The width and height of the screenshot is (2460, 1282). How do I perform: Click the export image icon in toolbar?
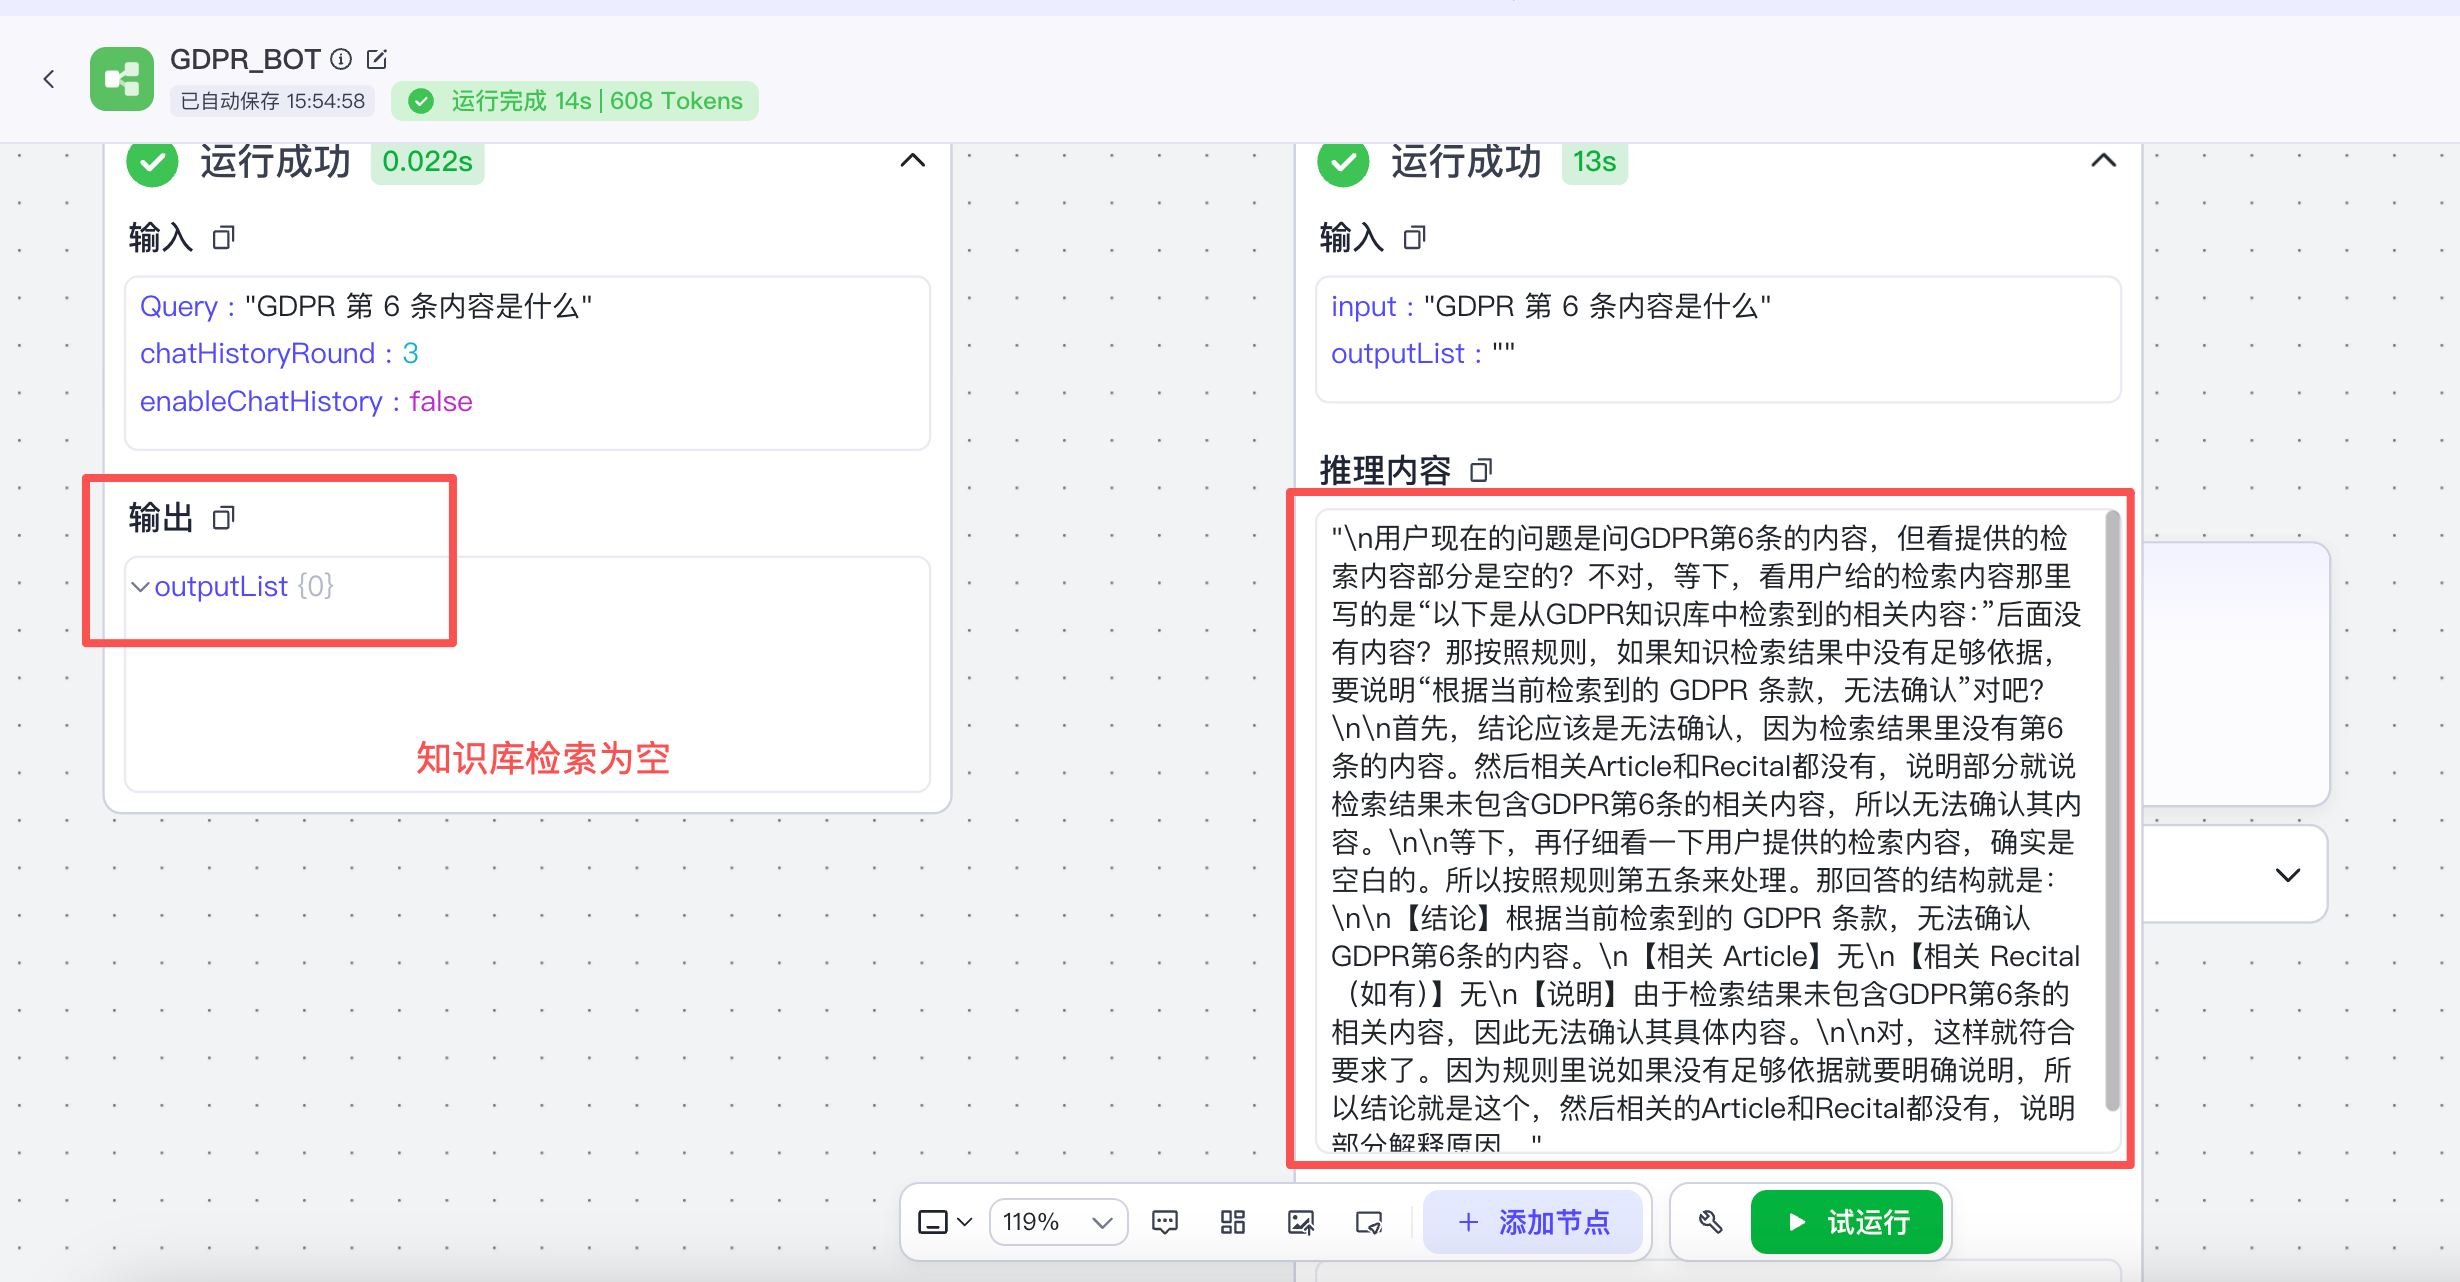[1300, 1222]
